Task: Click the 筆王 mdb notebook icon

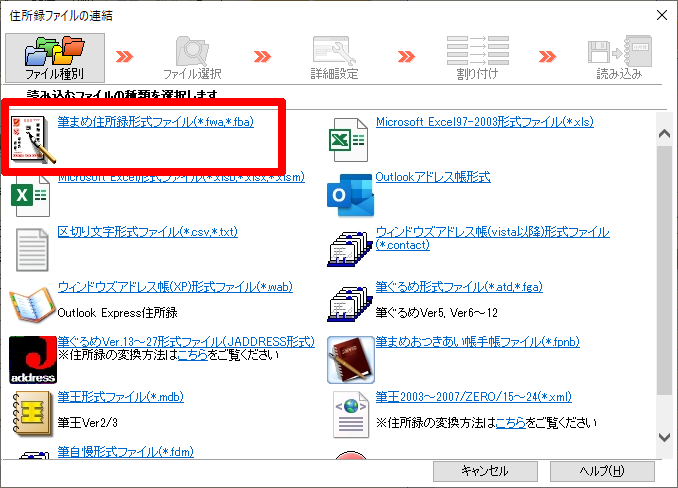Action: [31, 413]
